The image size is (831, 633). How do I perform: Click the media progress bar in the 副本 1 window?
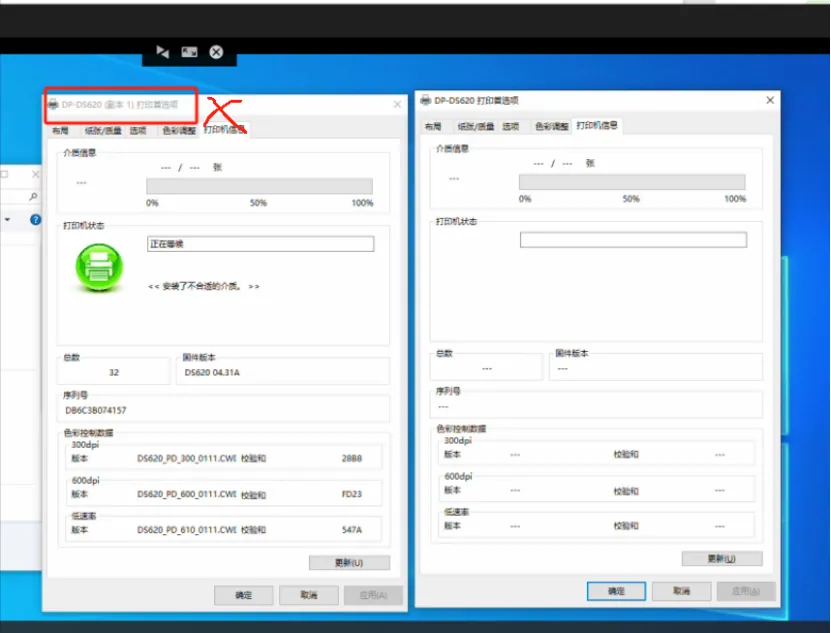point(260,186)
